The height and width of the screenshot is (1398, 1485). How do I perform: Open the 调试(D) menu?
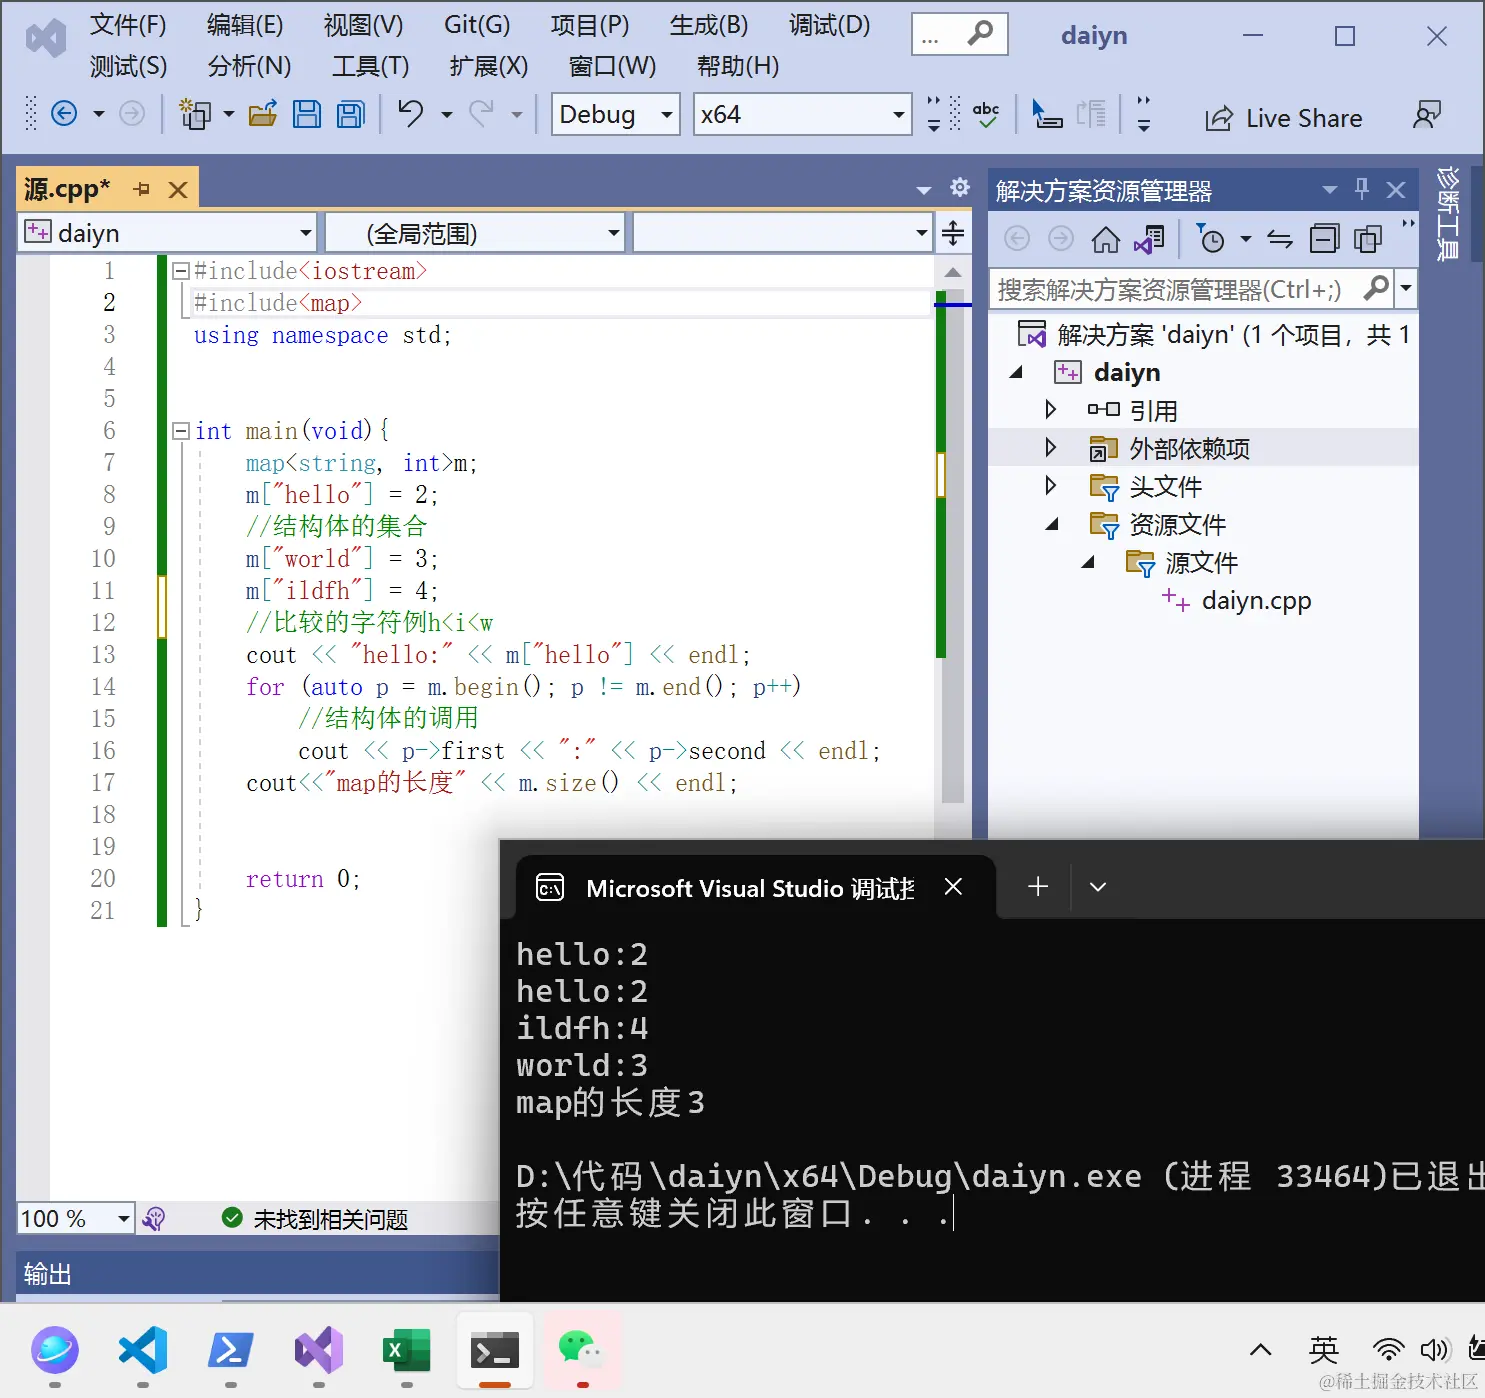tap(829, 25)
